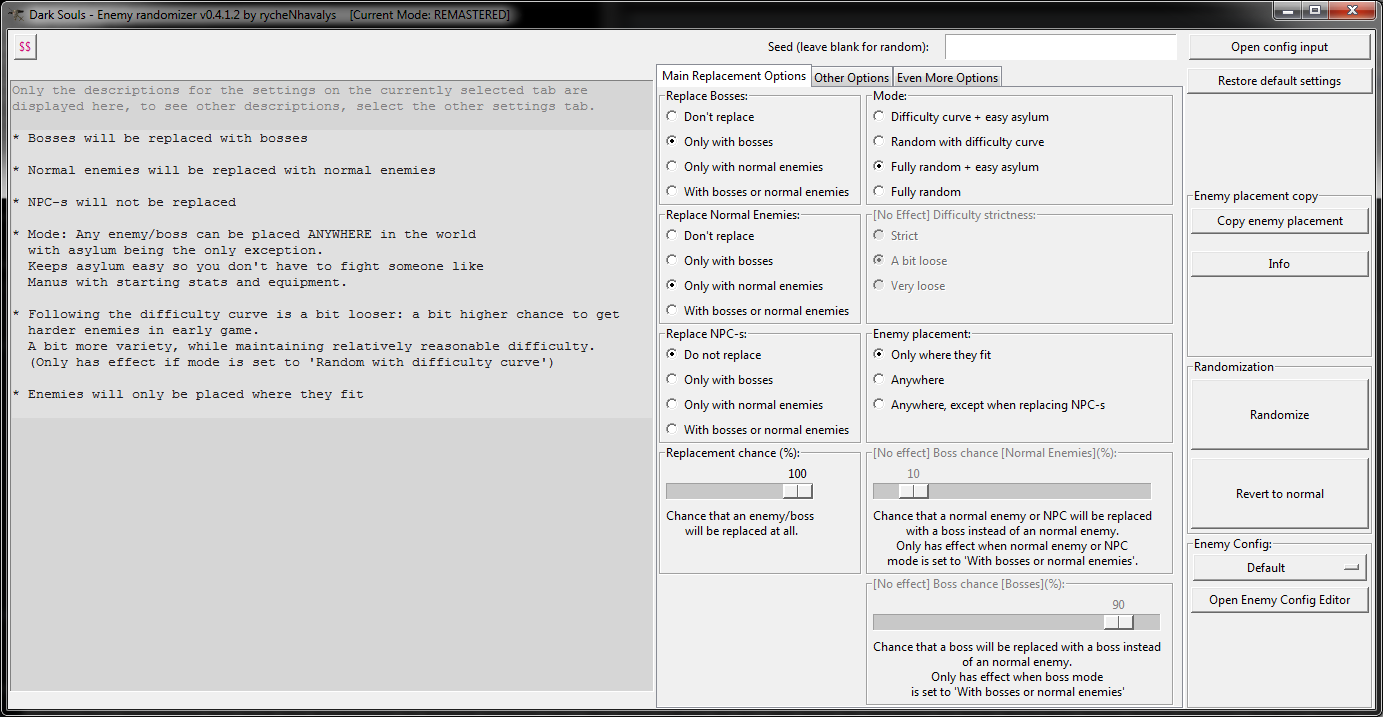Click 'Bosses will be replaced with bosses' line

pos(160,138)
